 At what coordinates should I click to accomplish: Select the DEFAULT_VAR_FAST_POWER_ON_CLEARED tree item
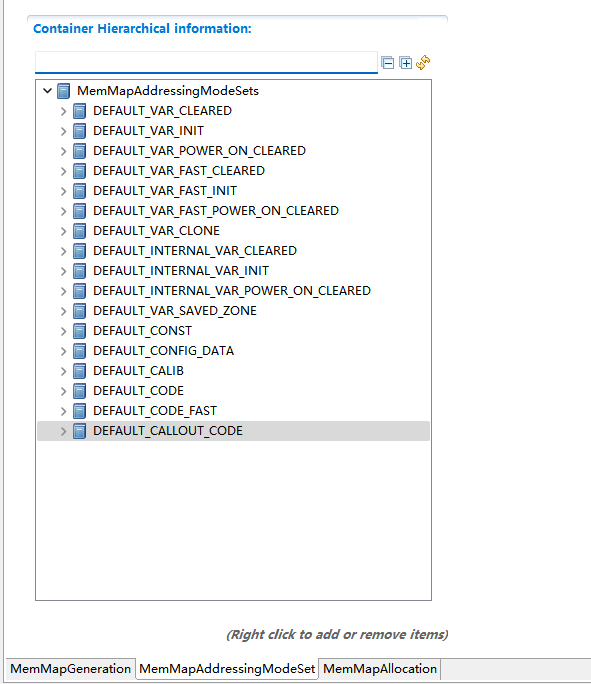point(216,211)
